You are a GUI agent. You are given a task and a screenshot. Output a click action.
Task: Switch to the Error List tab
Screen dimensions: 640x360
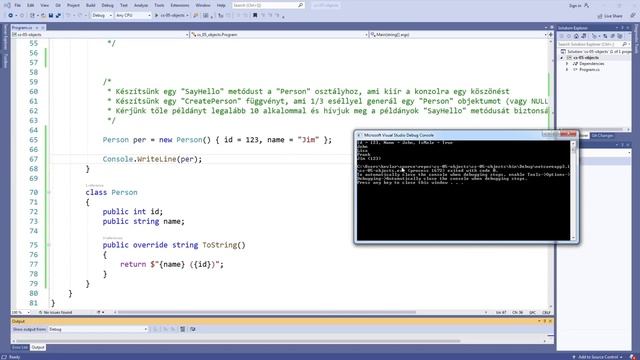click(20, 347)
